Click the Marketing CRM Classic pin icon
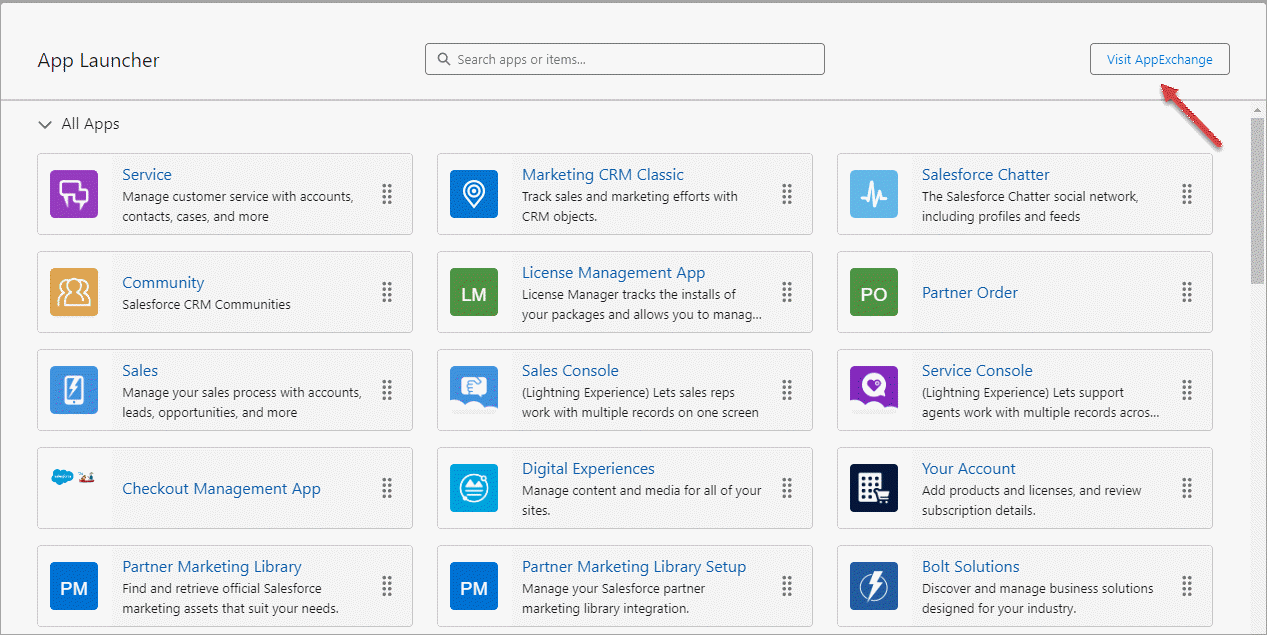Image resolution: width=1267 pixels, height=635 pixels. [x=474, y=194]
